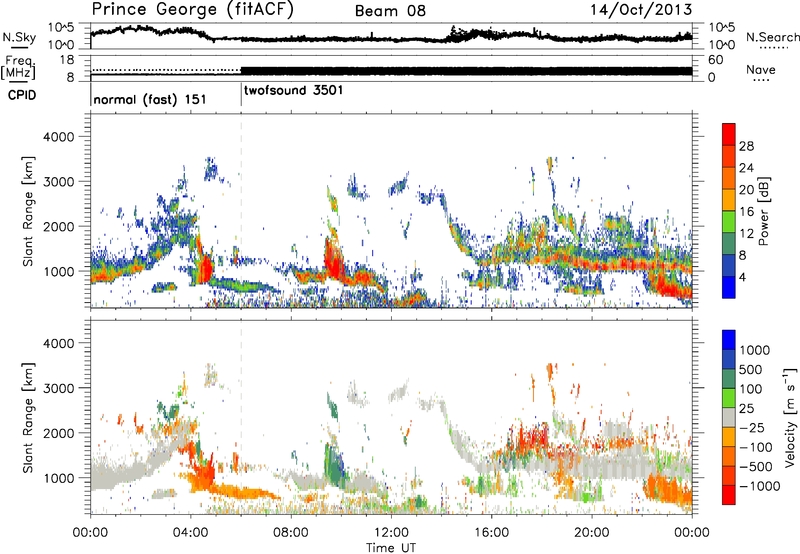Click the velocity panel 'Slant Range [km]' label
800x554 pixels.
point(28,417)
